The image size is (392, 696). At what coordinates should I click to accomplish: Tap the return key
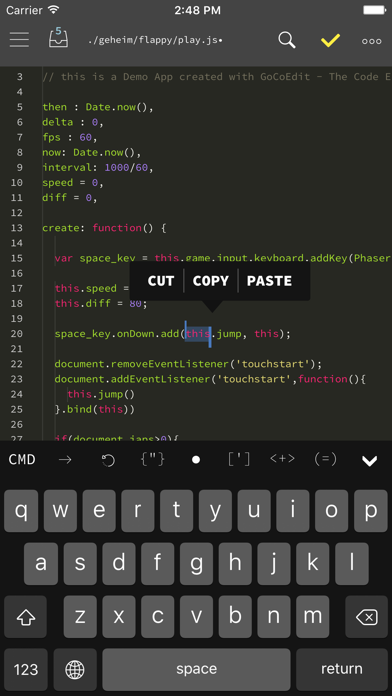pos(342,669)
